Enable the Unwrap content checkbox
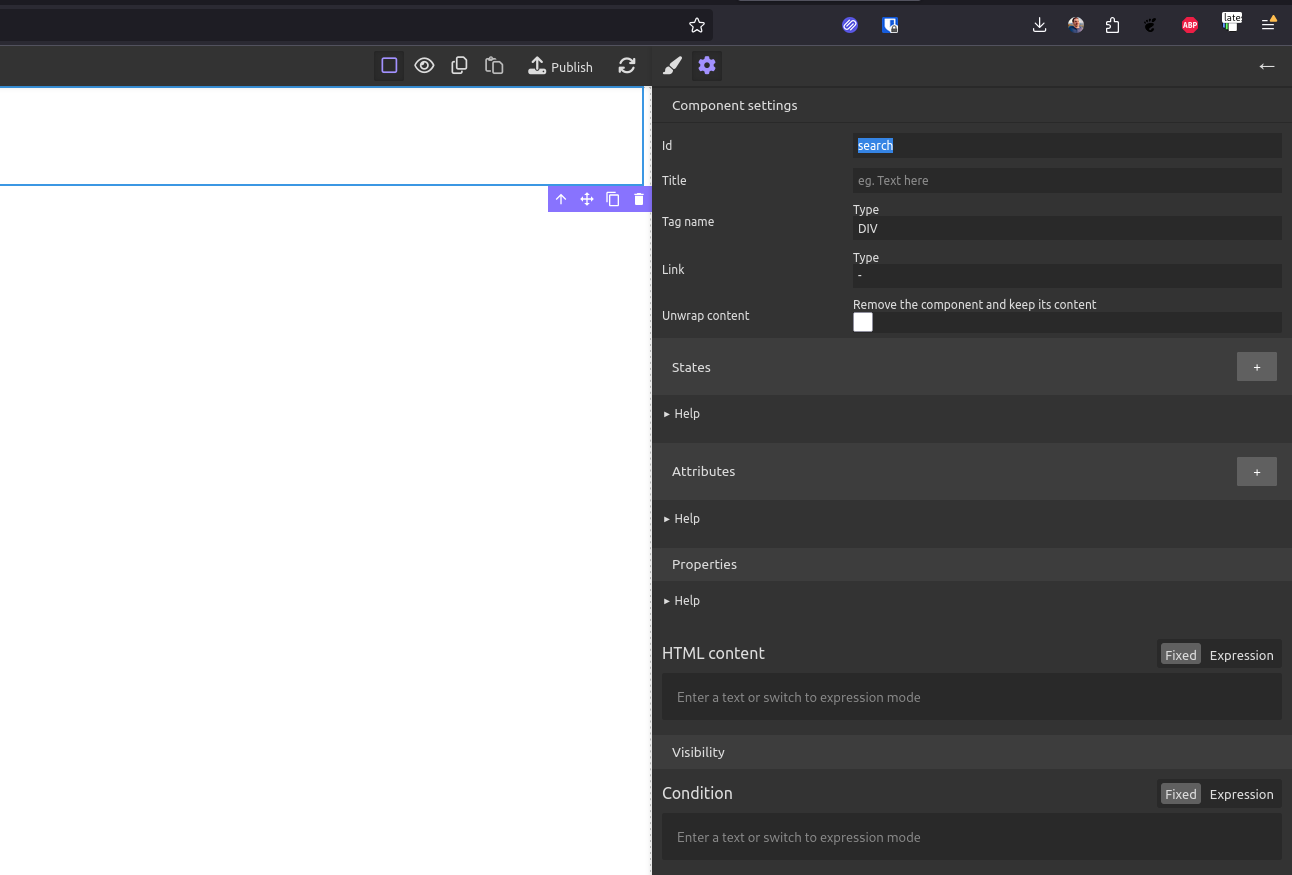Viewport: 1292px width, 875px height. coord(863,322)
